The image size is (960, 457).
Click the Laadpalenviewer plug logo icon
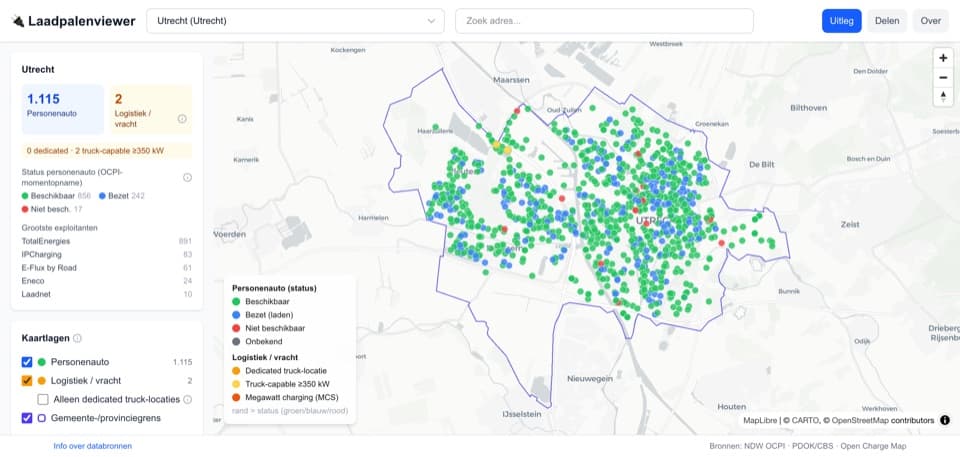[x=18, y=21]
